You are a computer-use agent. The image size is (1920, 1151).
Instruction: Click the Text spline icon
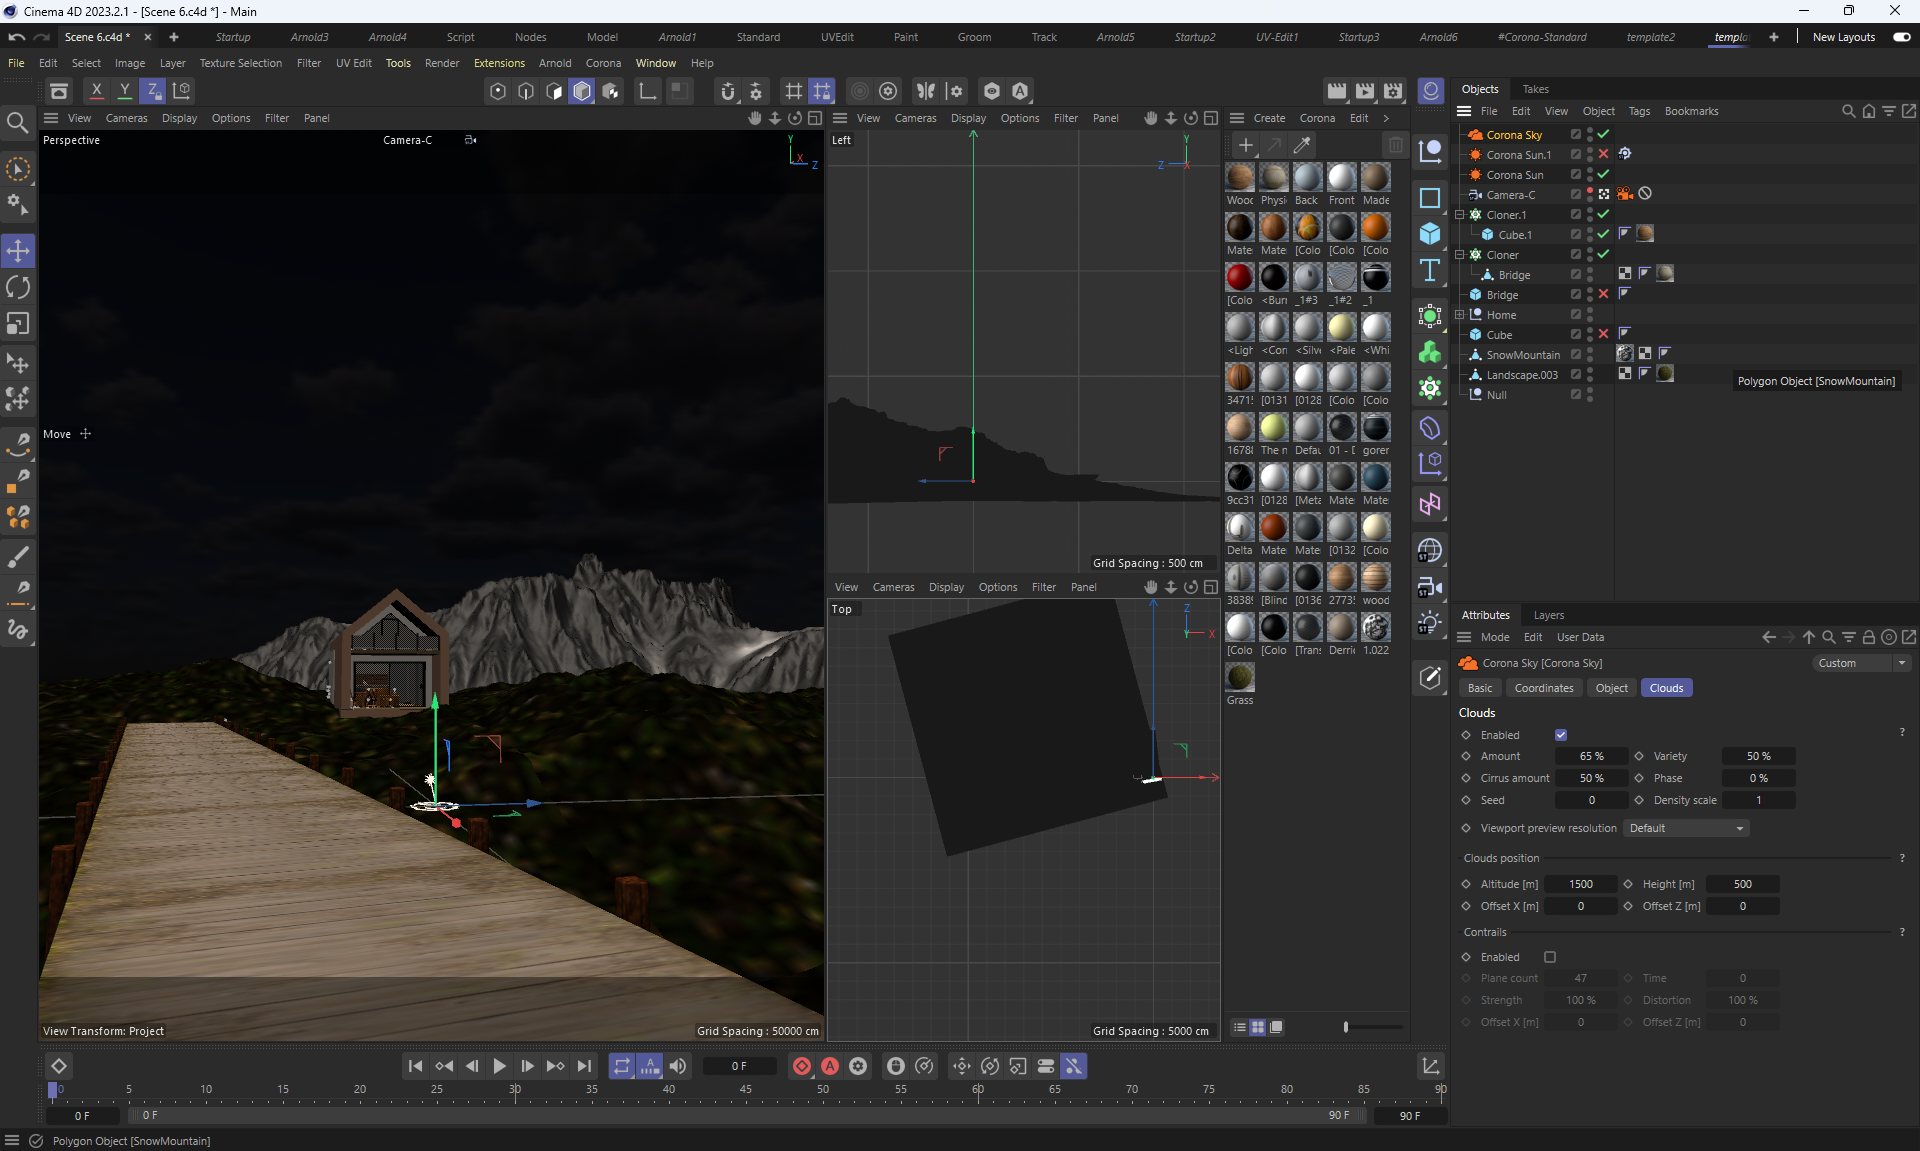(x=1430, y=270)
